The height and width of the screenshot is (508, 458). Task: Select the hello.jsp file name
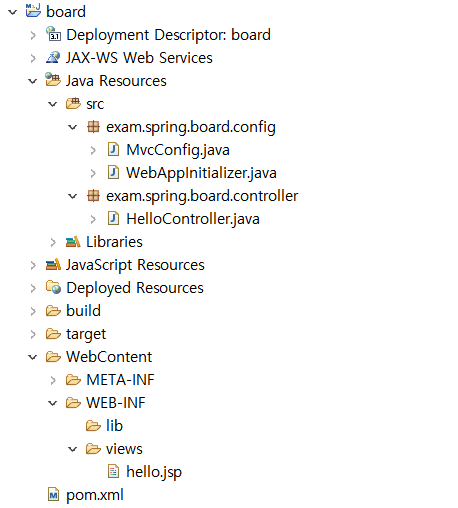click(154, 472)
